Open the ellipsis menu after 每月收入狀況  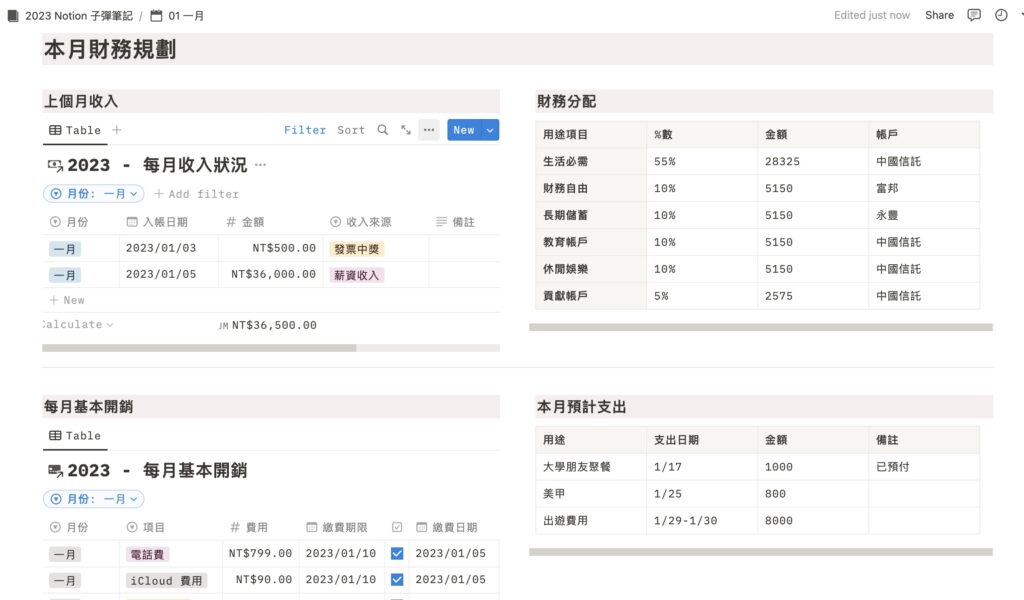click(x=261, y=165)
